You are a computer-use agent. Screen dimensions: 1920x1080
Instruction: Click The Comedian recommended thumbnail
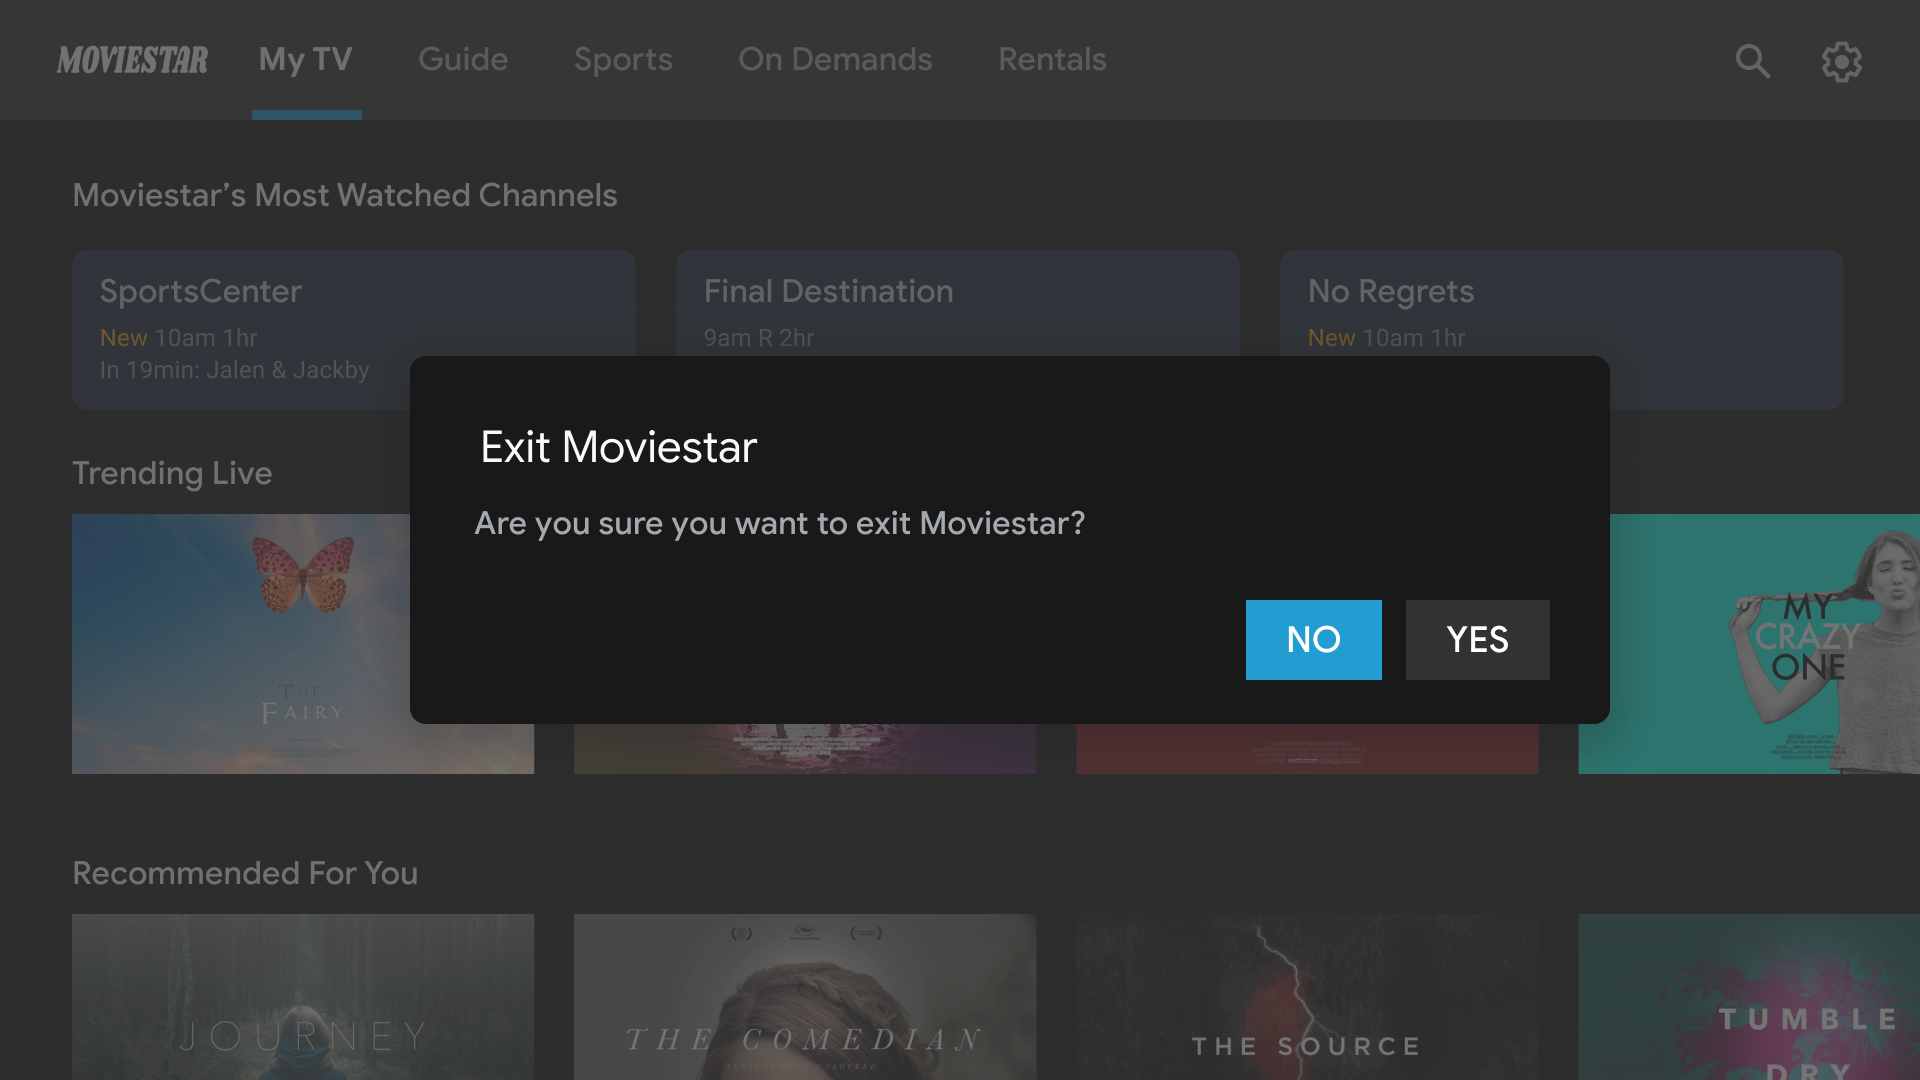pos(804,998)
